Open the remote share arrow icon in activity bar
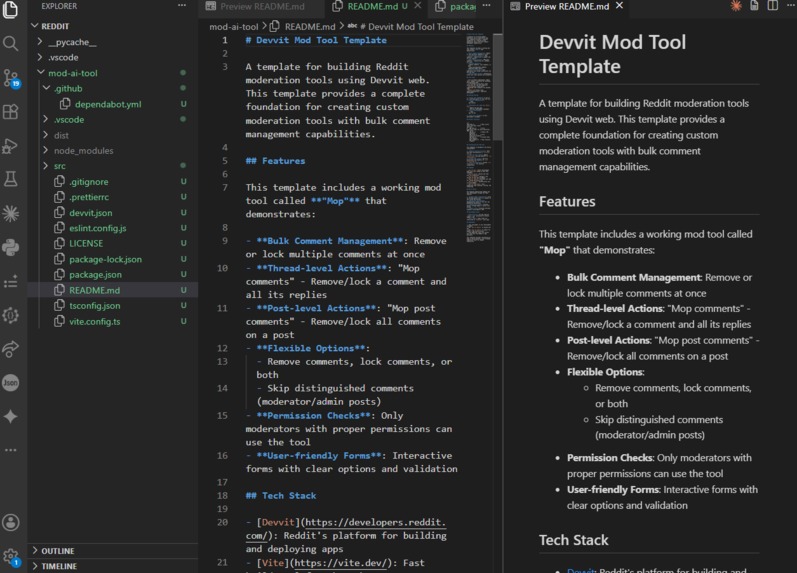Image resolution: width=797 pixels, height=573 pixels. (11, 349)
